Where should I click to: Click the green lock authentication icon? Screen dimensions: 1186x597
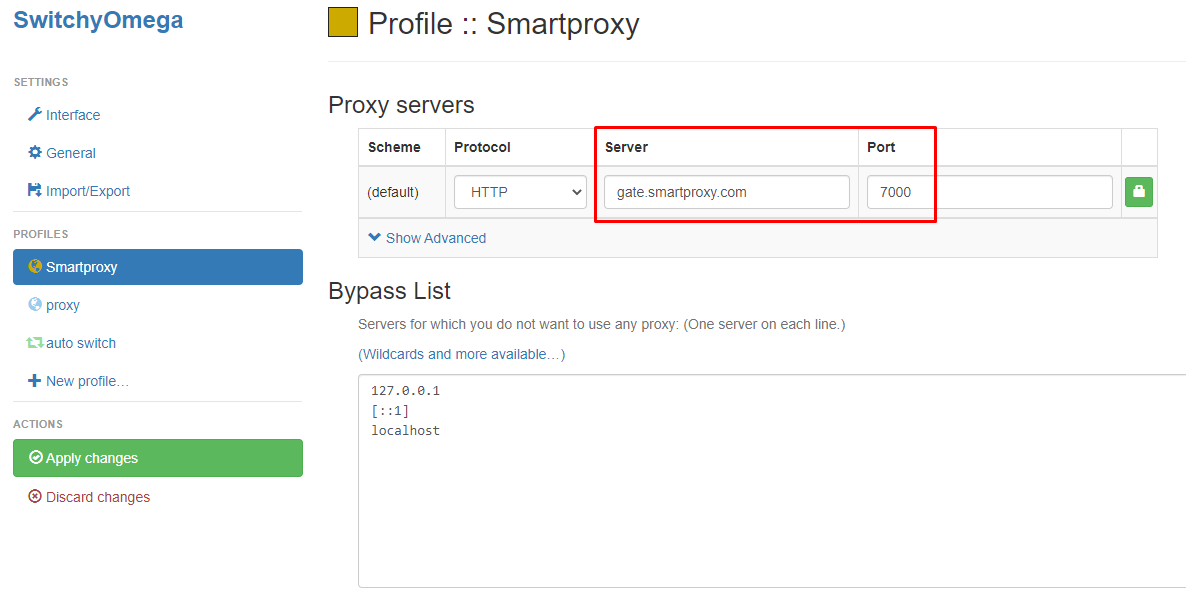1138,192
